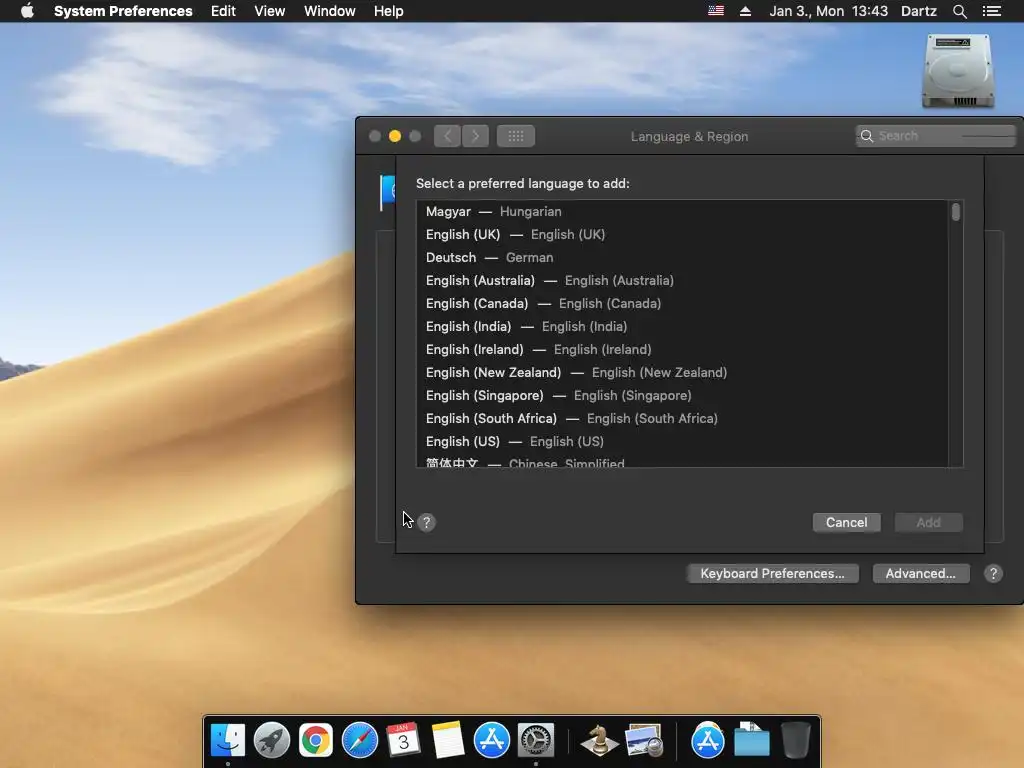
Task: Launch Chess from the Dock
Action: [x=599, y=740]
